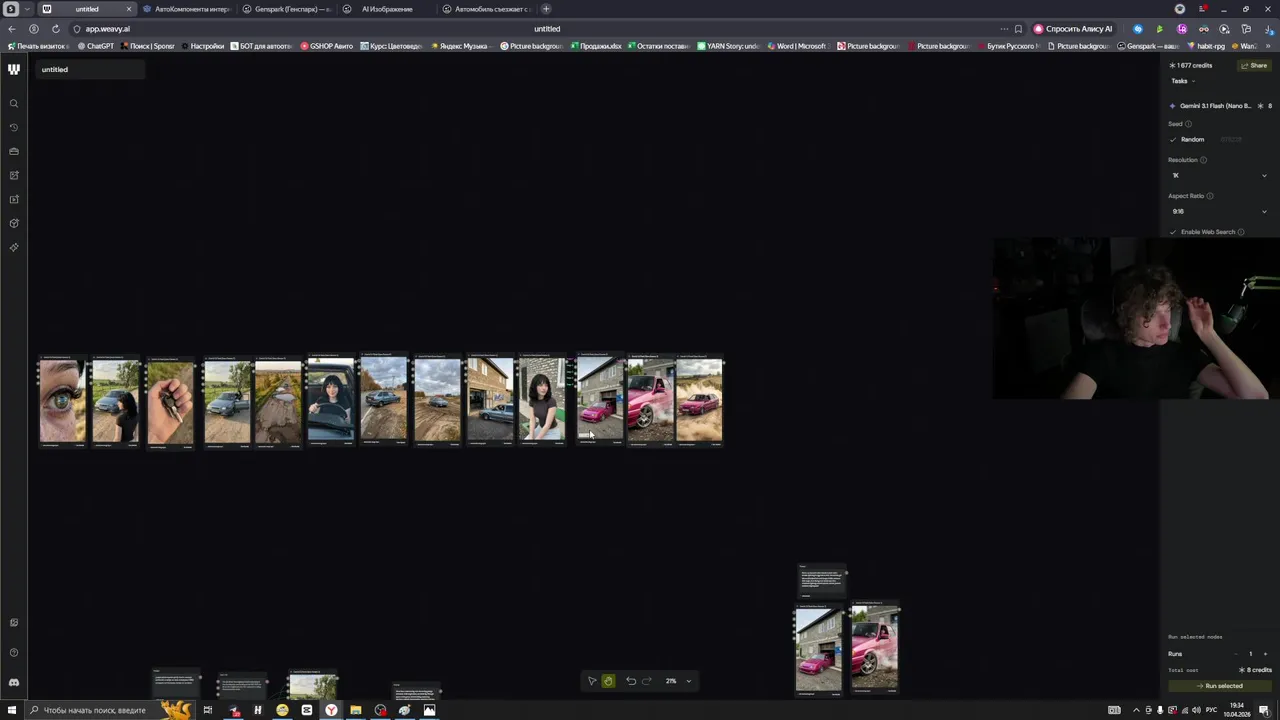Click the undo arrow in bottom toolbar
The image size is (1280, 720).
tap(631, 681)
